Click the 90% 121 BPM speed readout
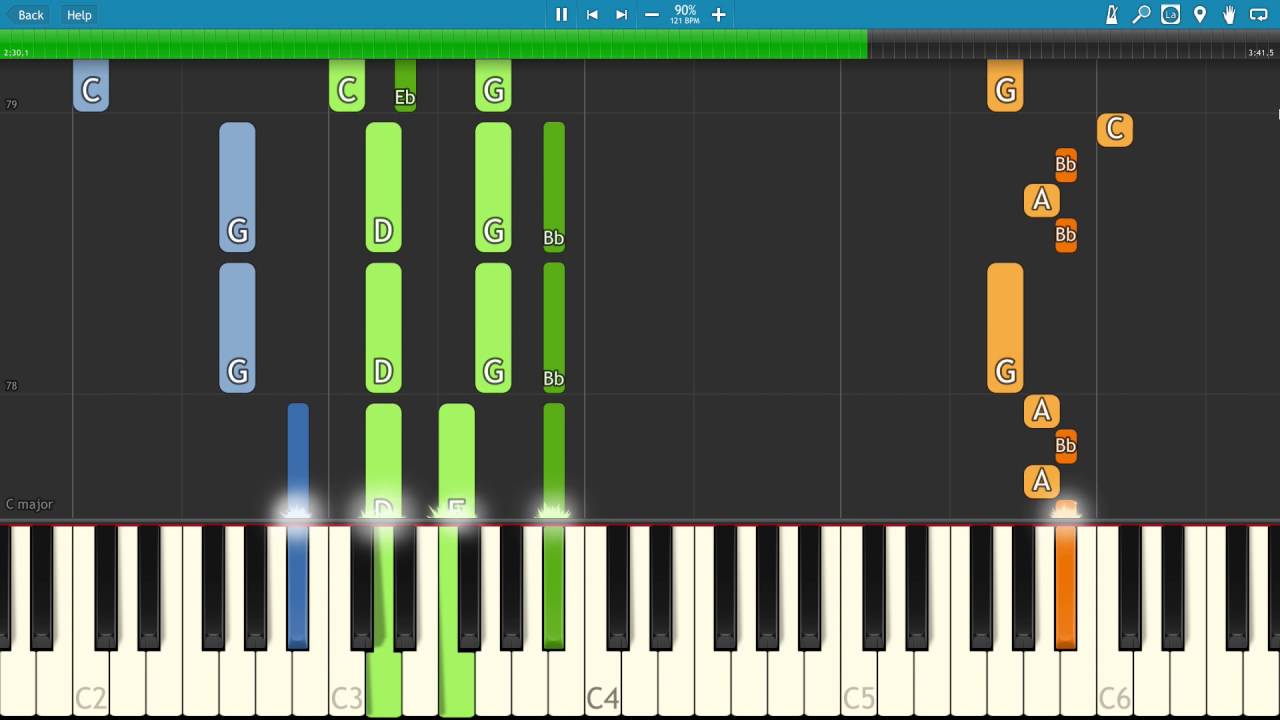Viewport: 1280px width, 720px height. pos(685,14)
